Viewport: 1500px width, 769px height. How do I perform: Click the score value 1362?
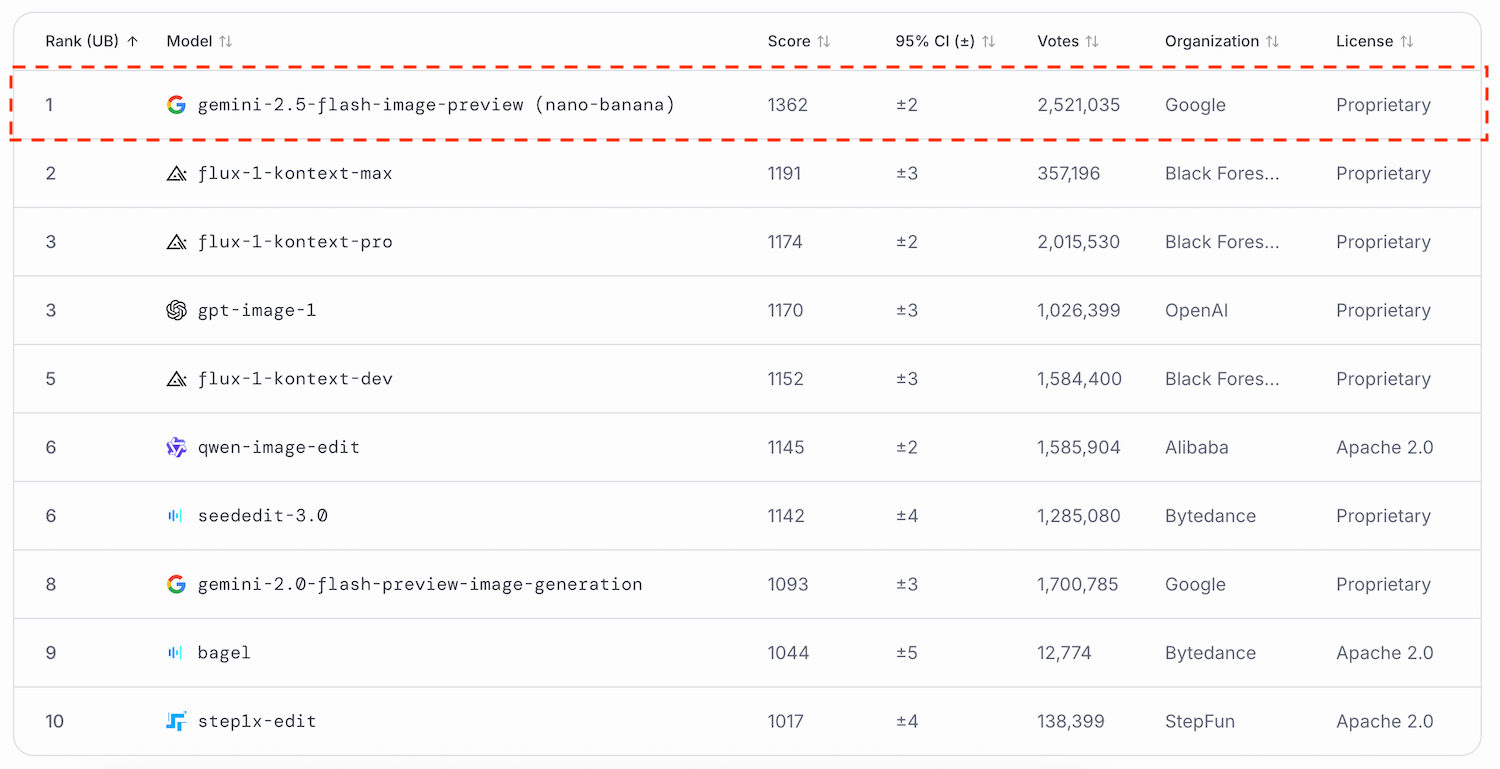pos(788,105)
